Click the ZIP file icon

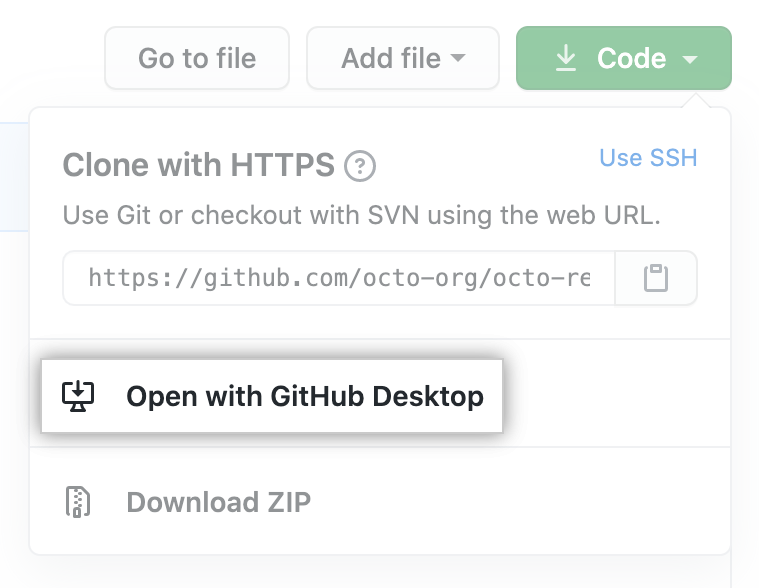[78, 502]
